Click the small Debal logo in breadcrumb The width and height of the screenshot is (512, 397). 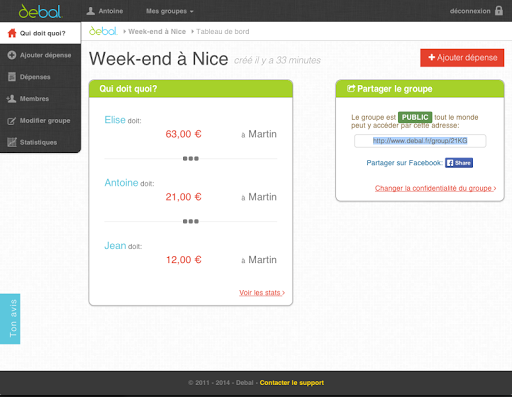coord(103,31)
